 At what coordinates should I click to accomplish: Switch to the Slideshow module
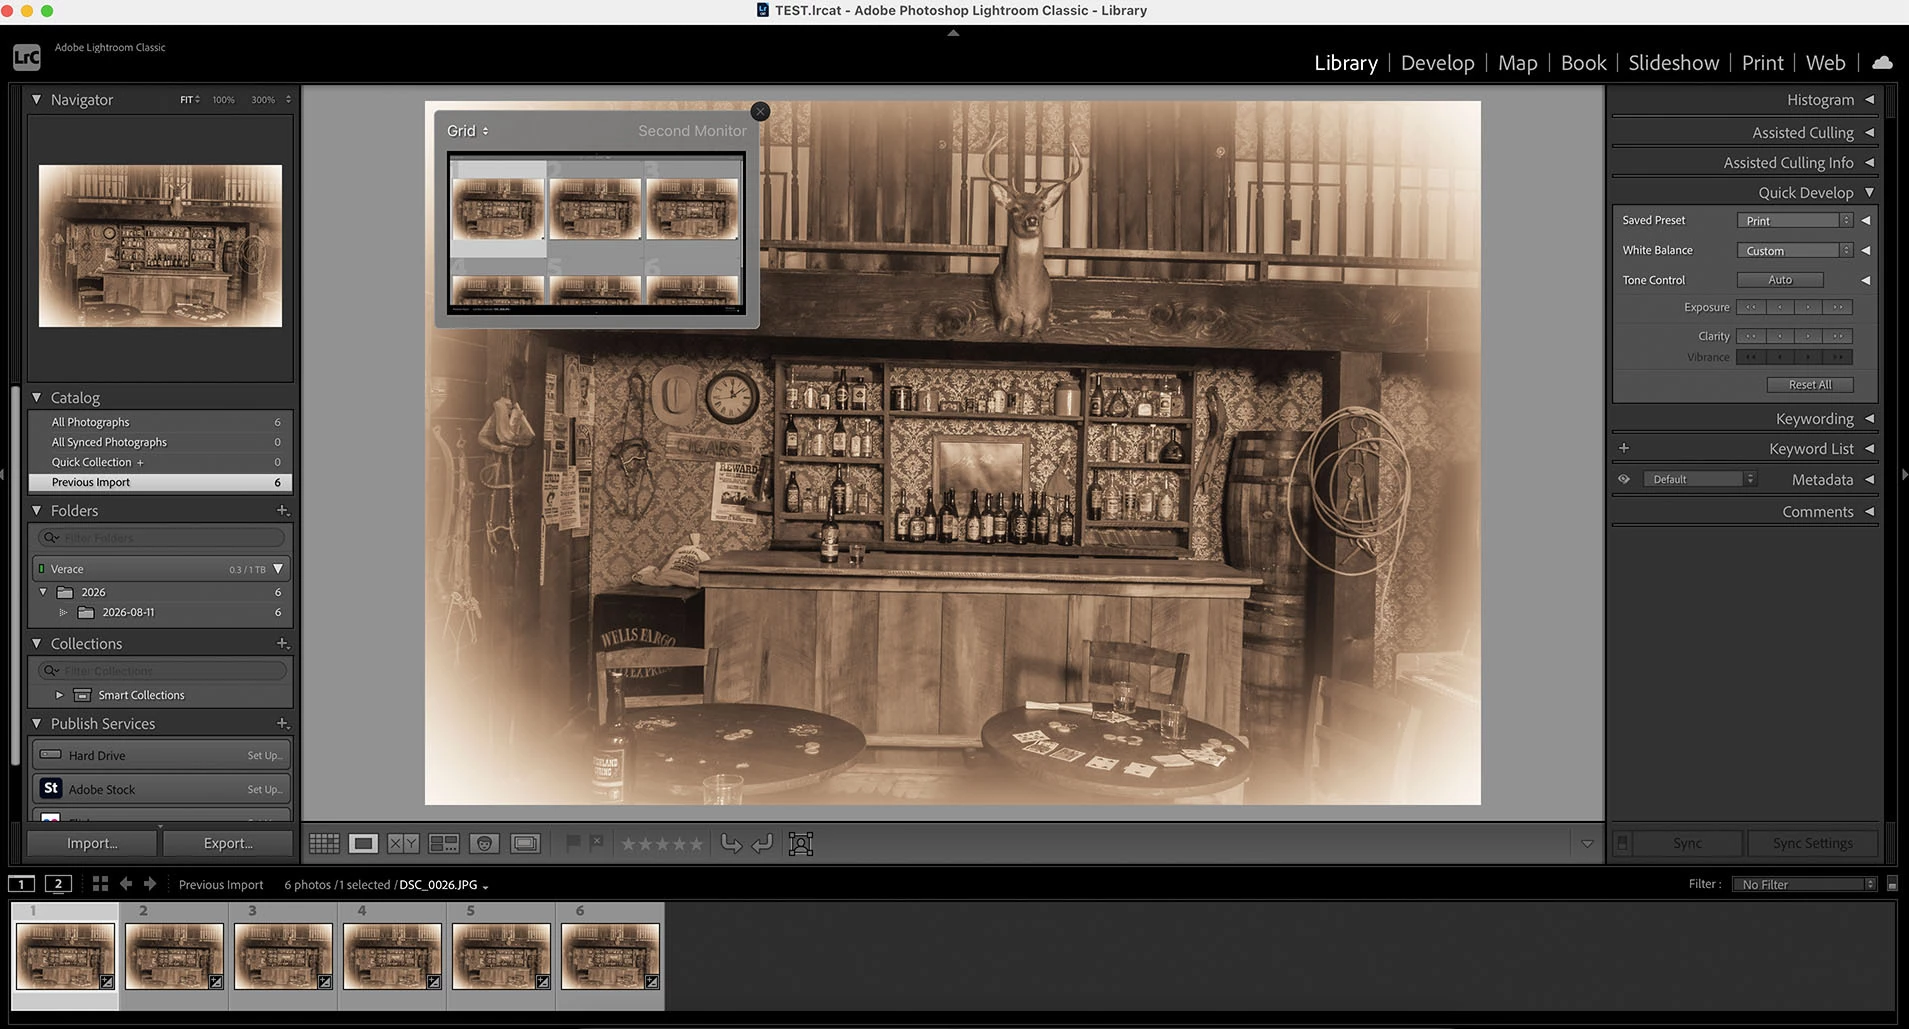point(1673,63)
